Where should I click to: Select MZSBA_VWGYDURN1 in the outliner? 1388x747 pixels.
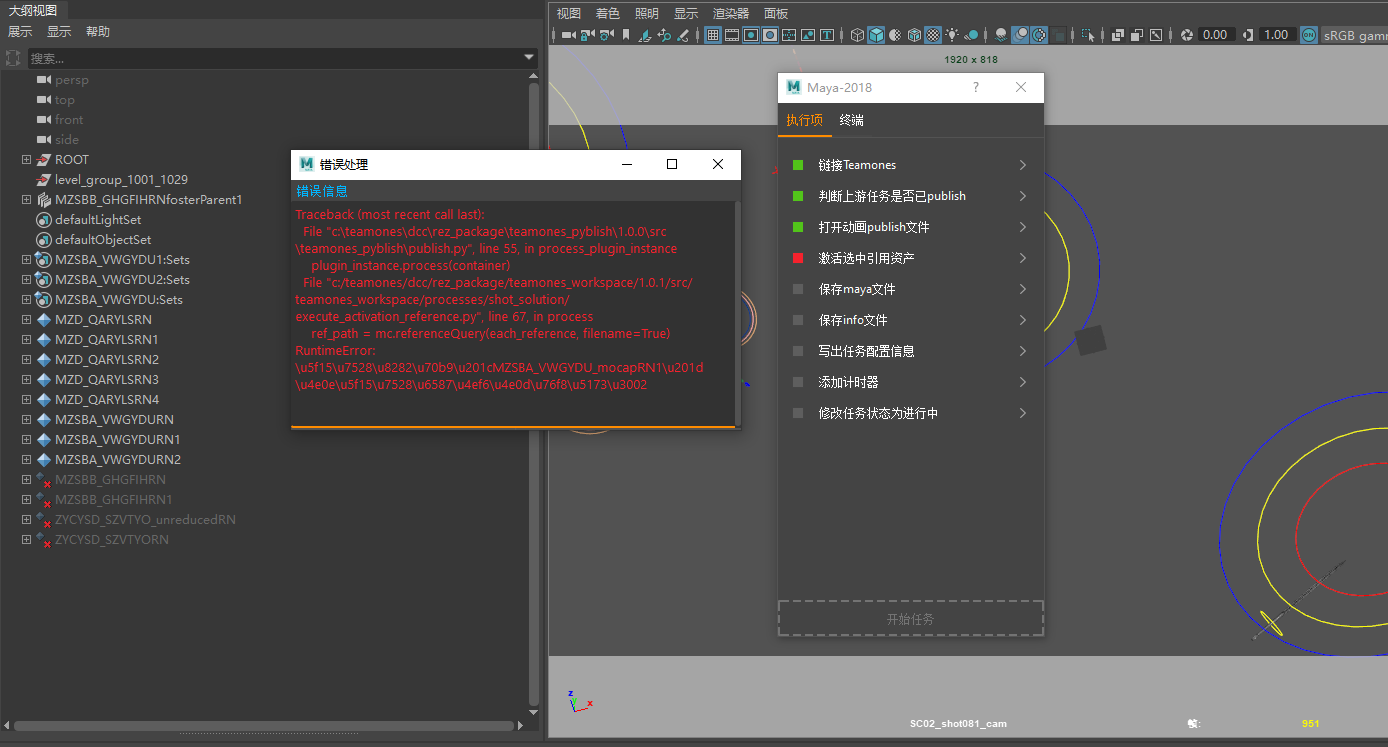pos(117,440)
